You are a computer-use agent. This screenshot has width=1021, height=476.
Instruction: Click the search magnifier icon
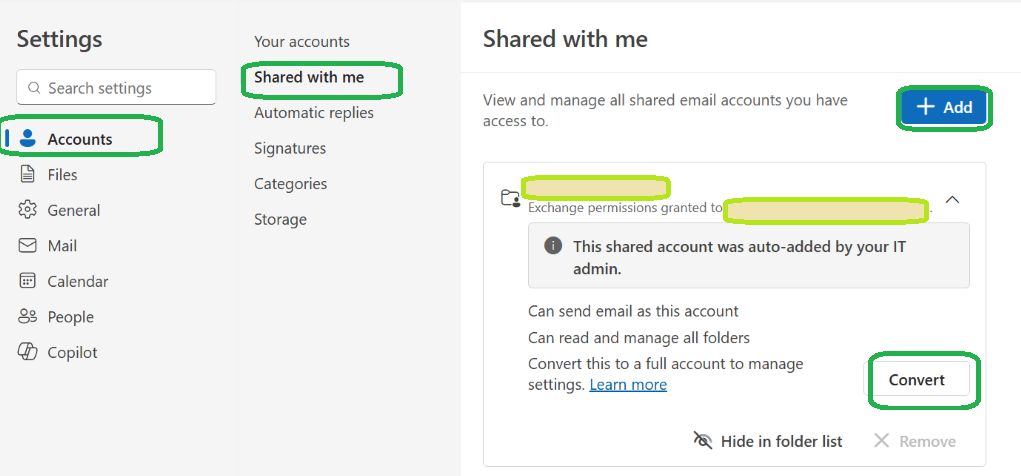coord(35,88)
